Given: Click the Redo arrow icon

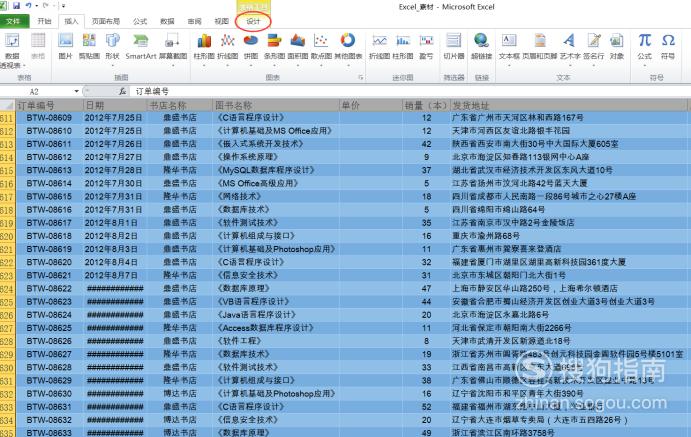Looking at the screenshot, I should pos(46,6).
